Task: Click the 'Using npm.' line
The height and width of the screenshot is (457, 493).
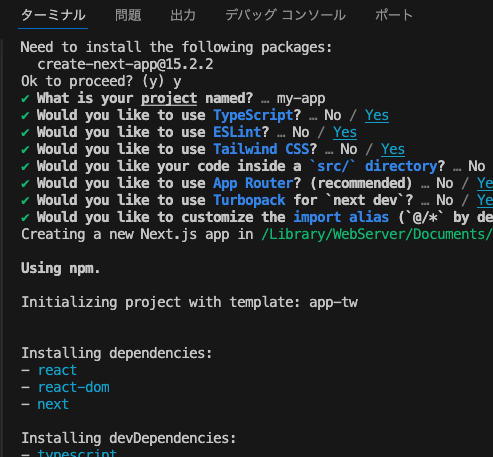Action: point(60,268)
